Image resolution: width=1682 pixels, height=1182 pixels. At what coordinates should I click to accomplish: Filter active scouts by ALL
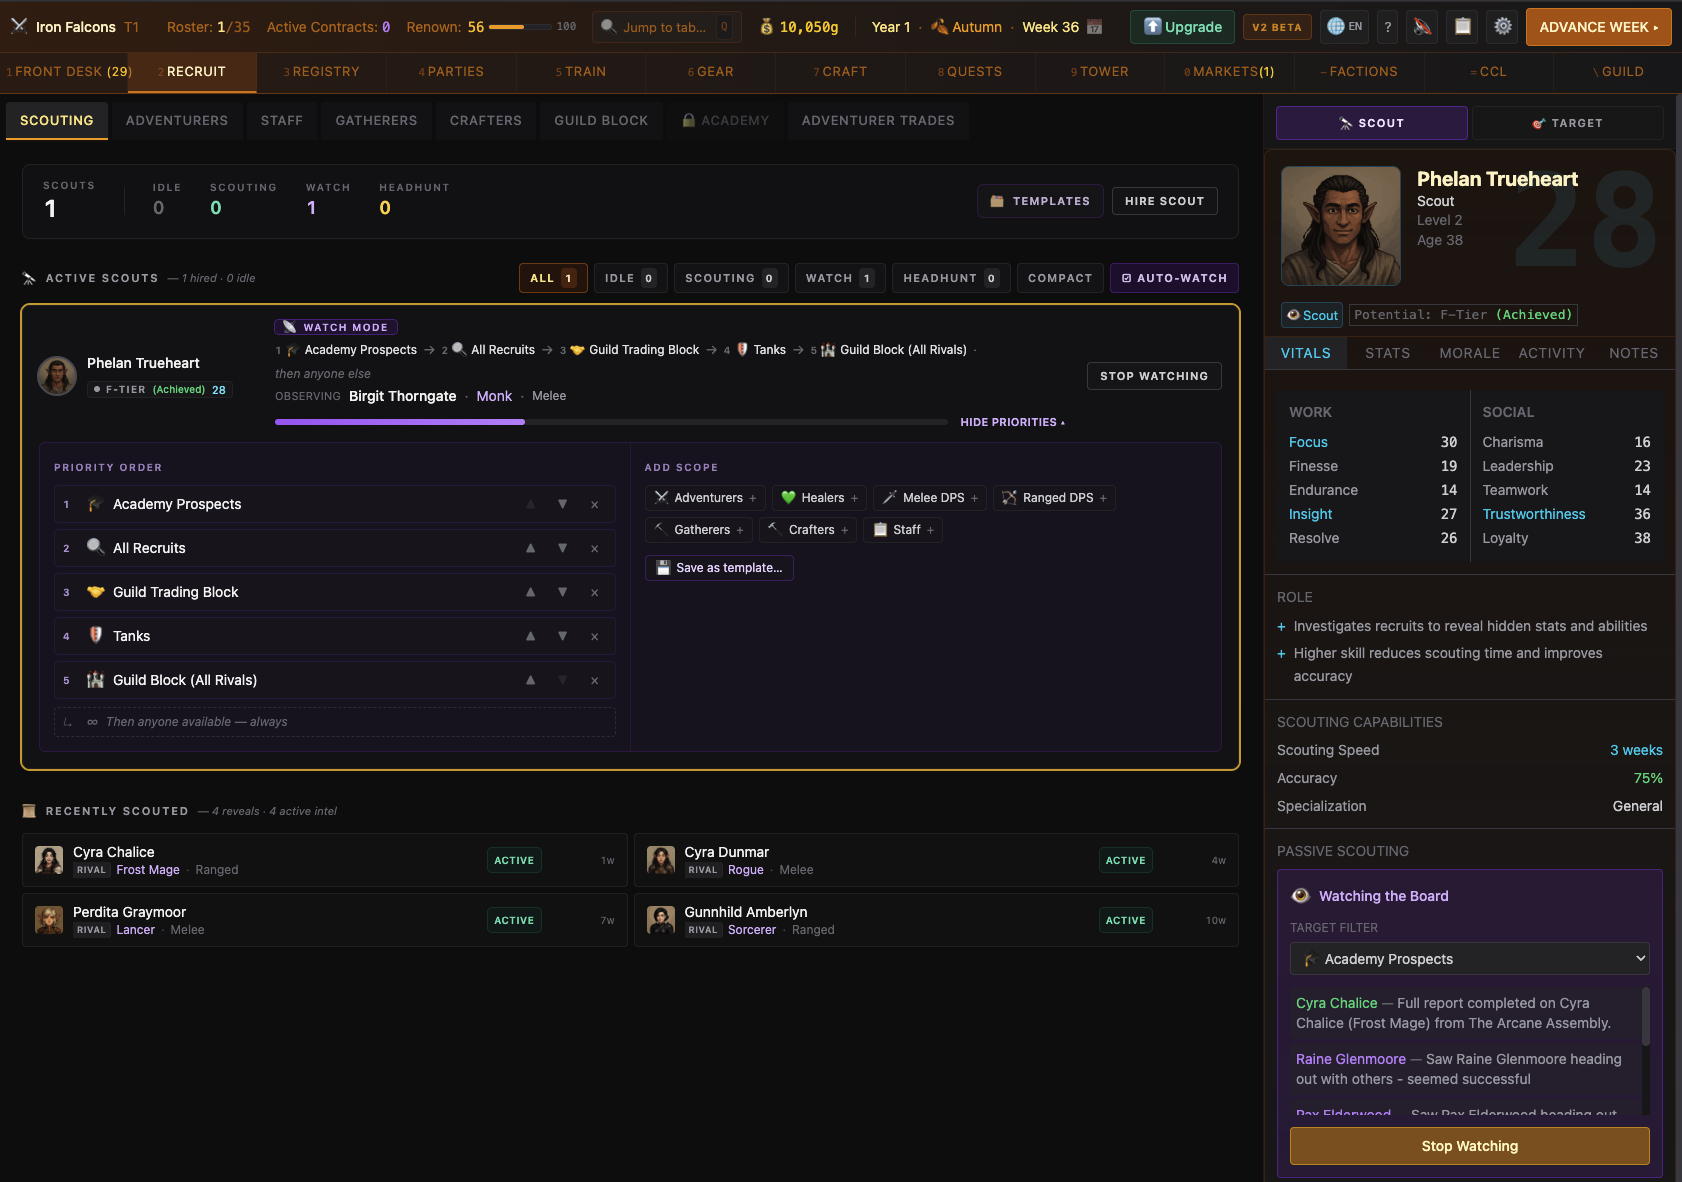click(553, 278)
